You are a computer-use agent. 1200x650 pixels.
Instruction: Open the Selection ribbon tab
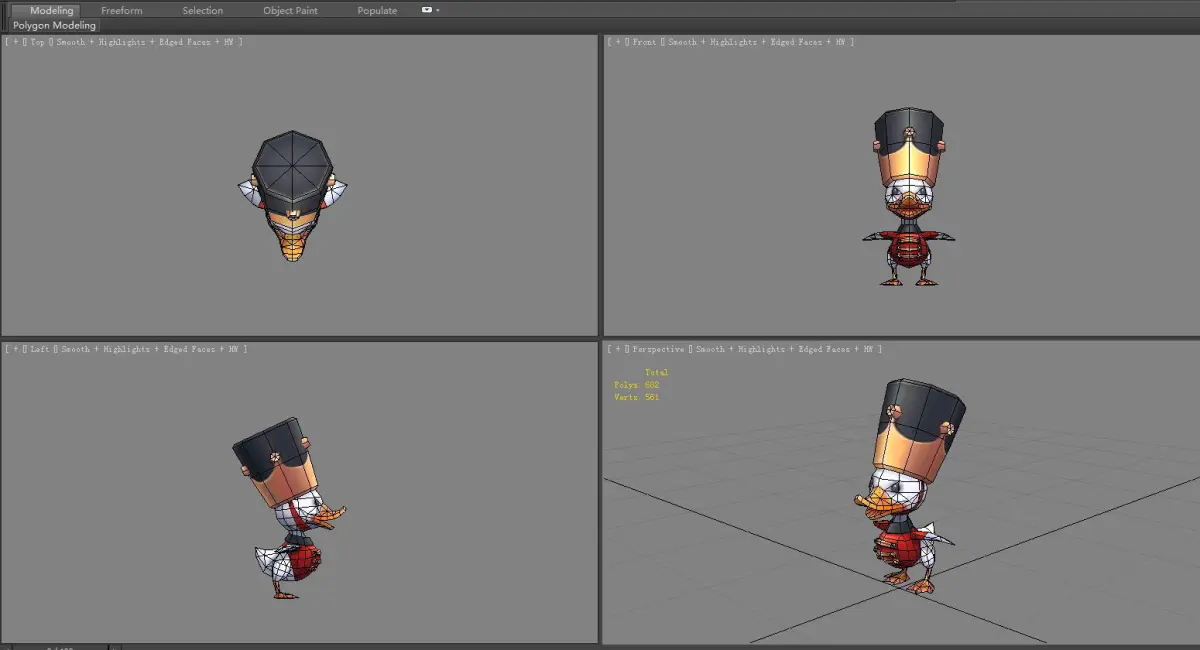coord(203,10)
